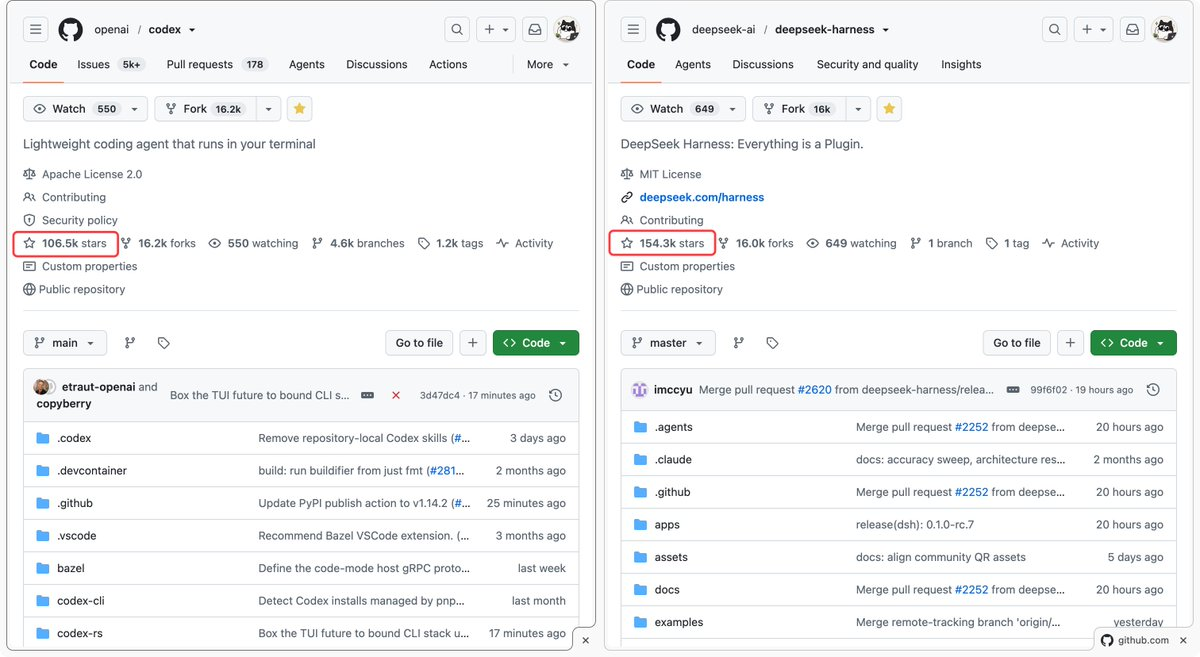Open user avatar menu in deepseek-harness window
Viewport: 1200px width, 657px height.
(1164, 30)
